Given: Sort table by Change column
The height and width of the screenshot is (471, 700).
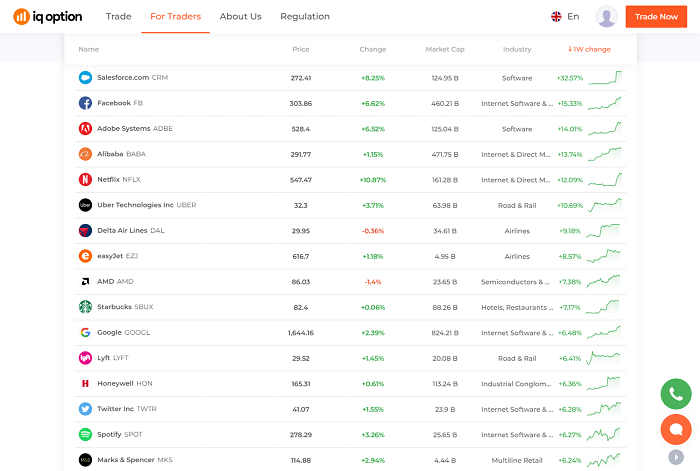Looking at the screenshot, I should click(x=373, y=49).
